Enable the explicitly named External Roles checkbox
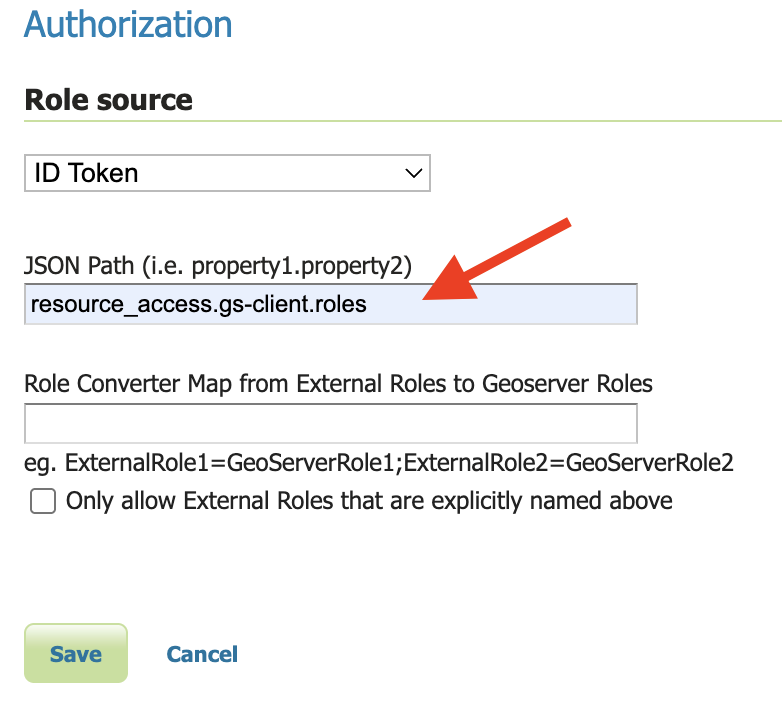This screenshot has width=782, height=728. tap(43, 501)
